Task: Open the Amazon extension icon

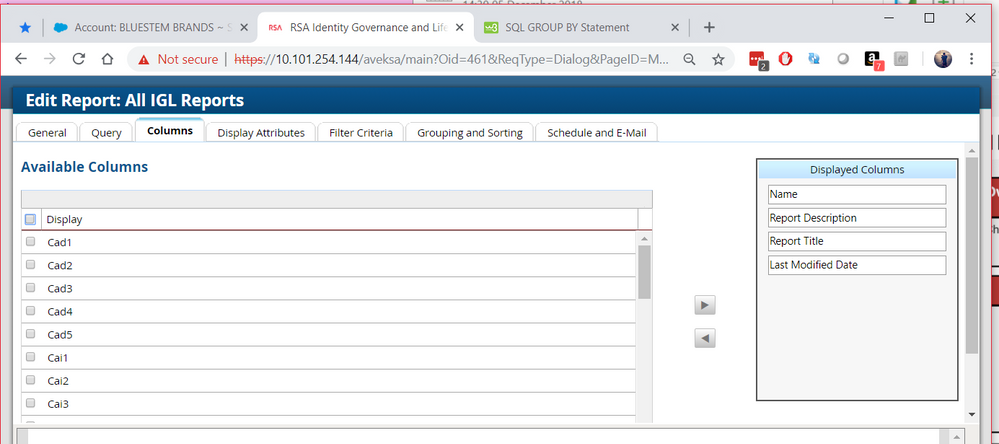Action: tap(873, 60)
